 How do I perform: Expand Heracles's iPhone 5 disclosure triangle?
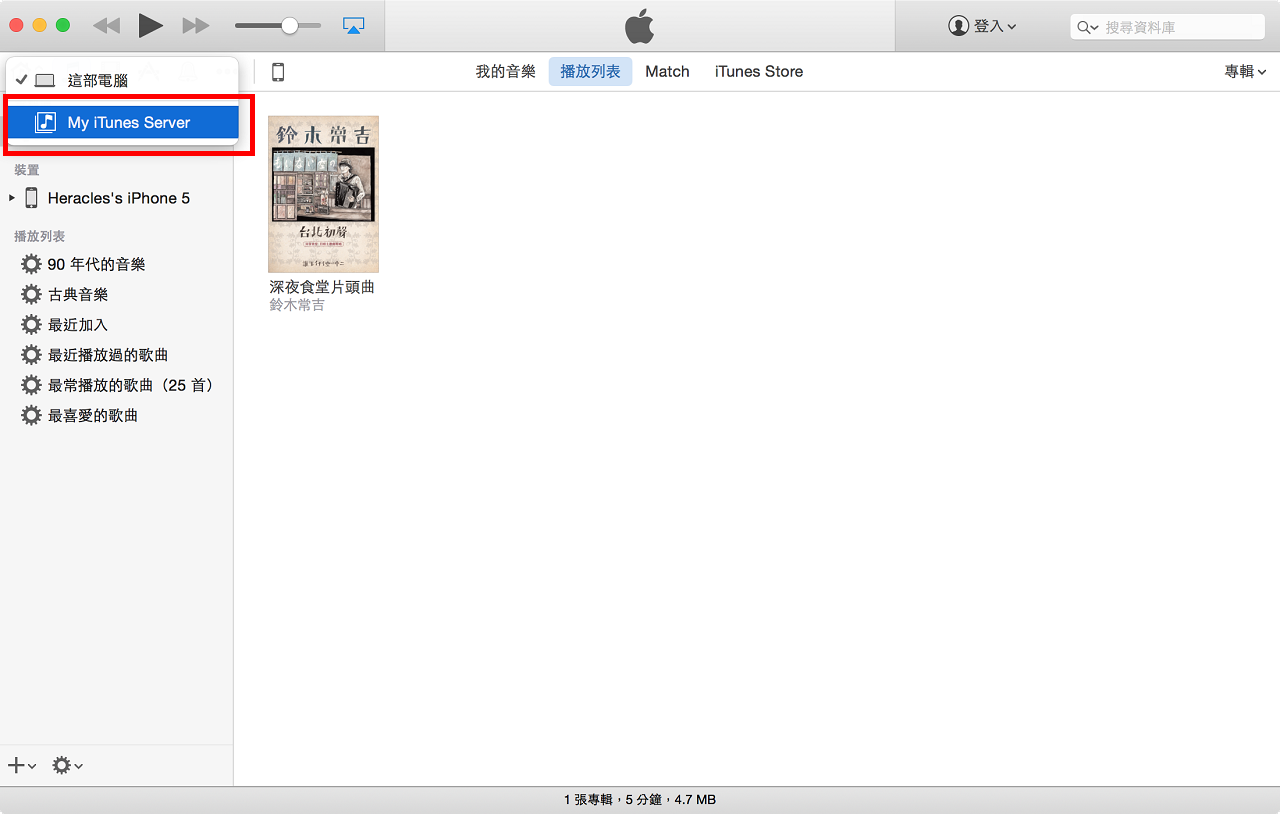[x=12, y=198]
